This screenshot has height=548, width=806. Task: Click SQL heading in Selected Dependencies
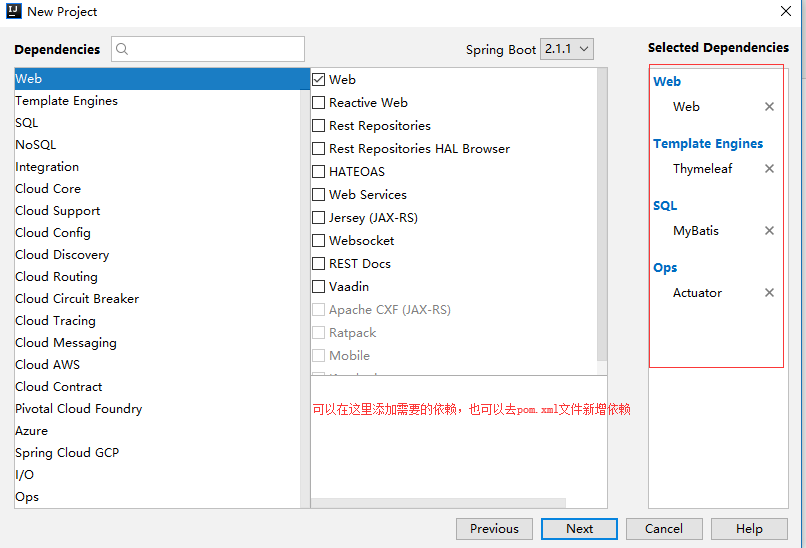click(x=665, y=206)
